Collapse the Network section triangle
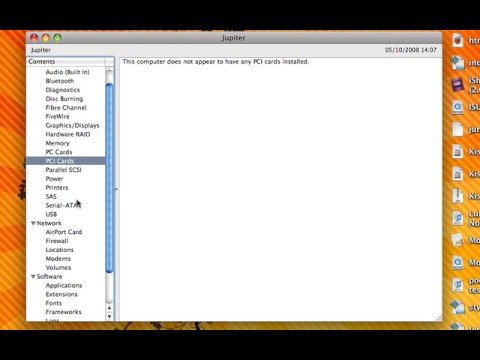Screen dimensions: 480x360 (x=33, y=223)
